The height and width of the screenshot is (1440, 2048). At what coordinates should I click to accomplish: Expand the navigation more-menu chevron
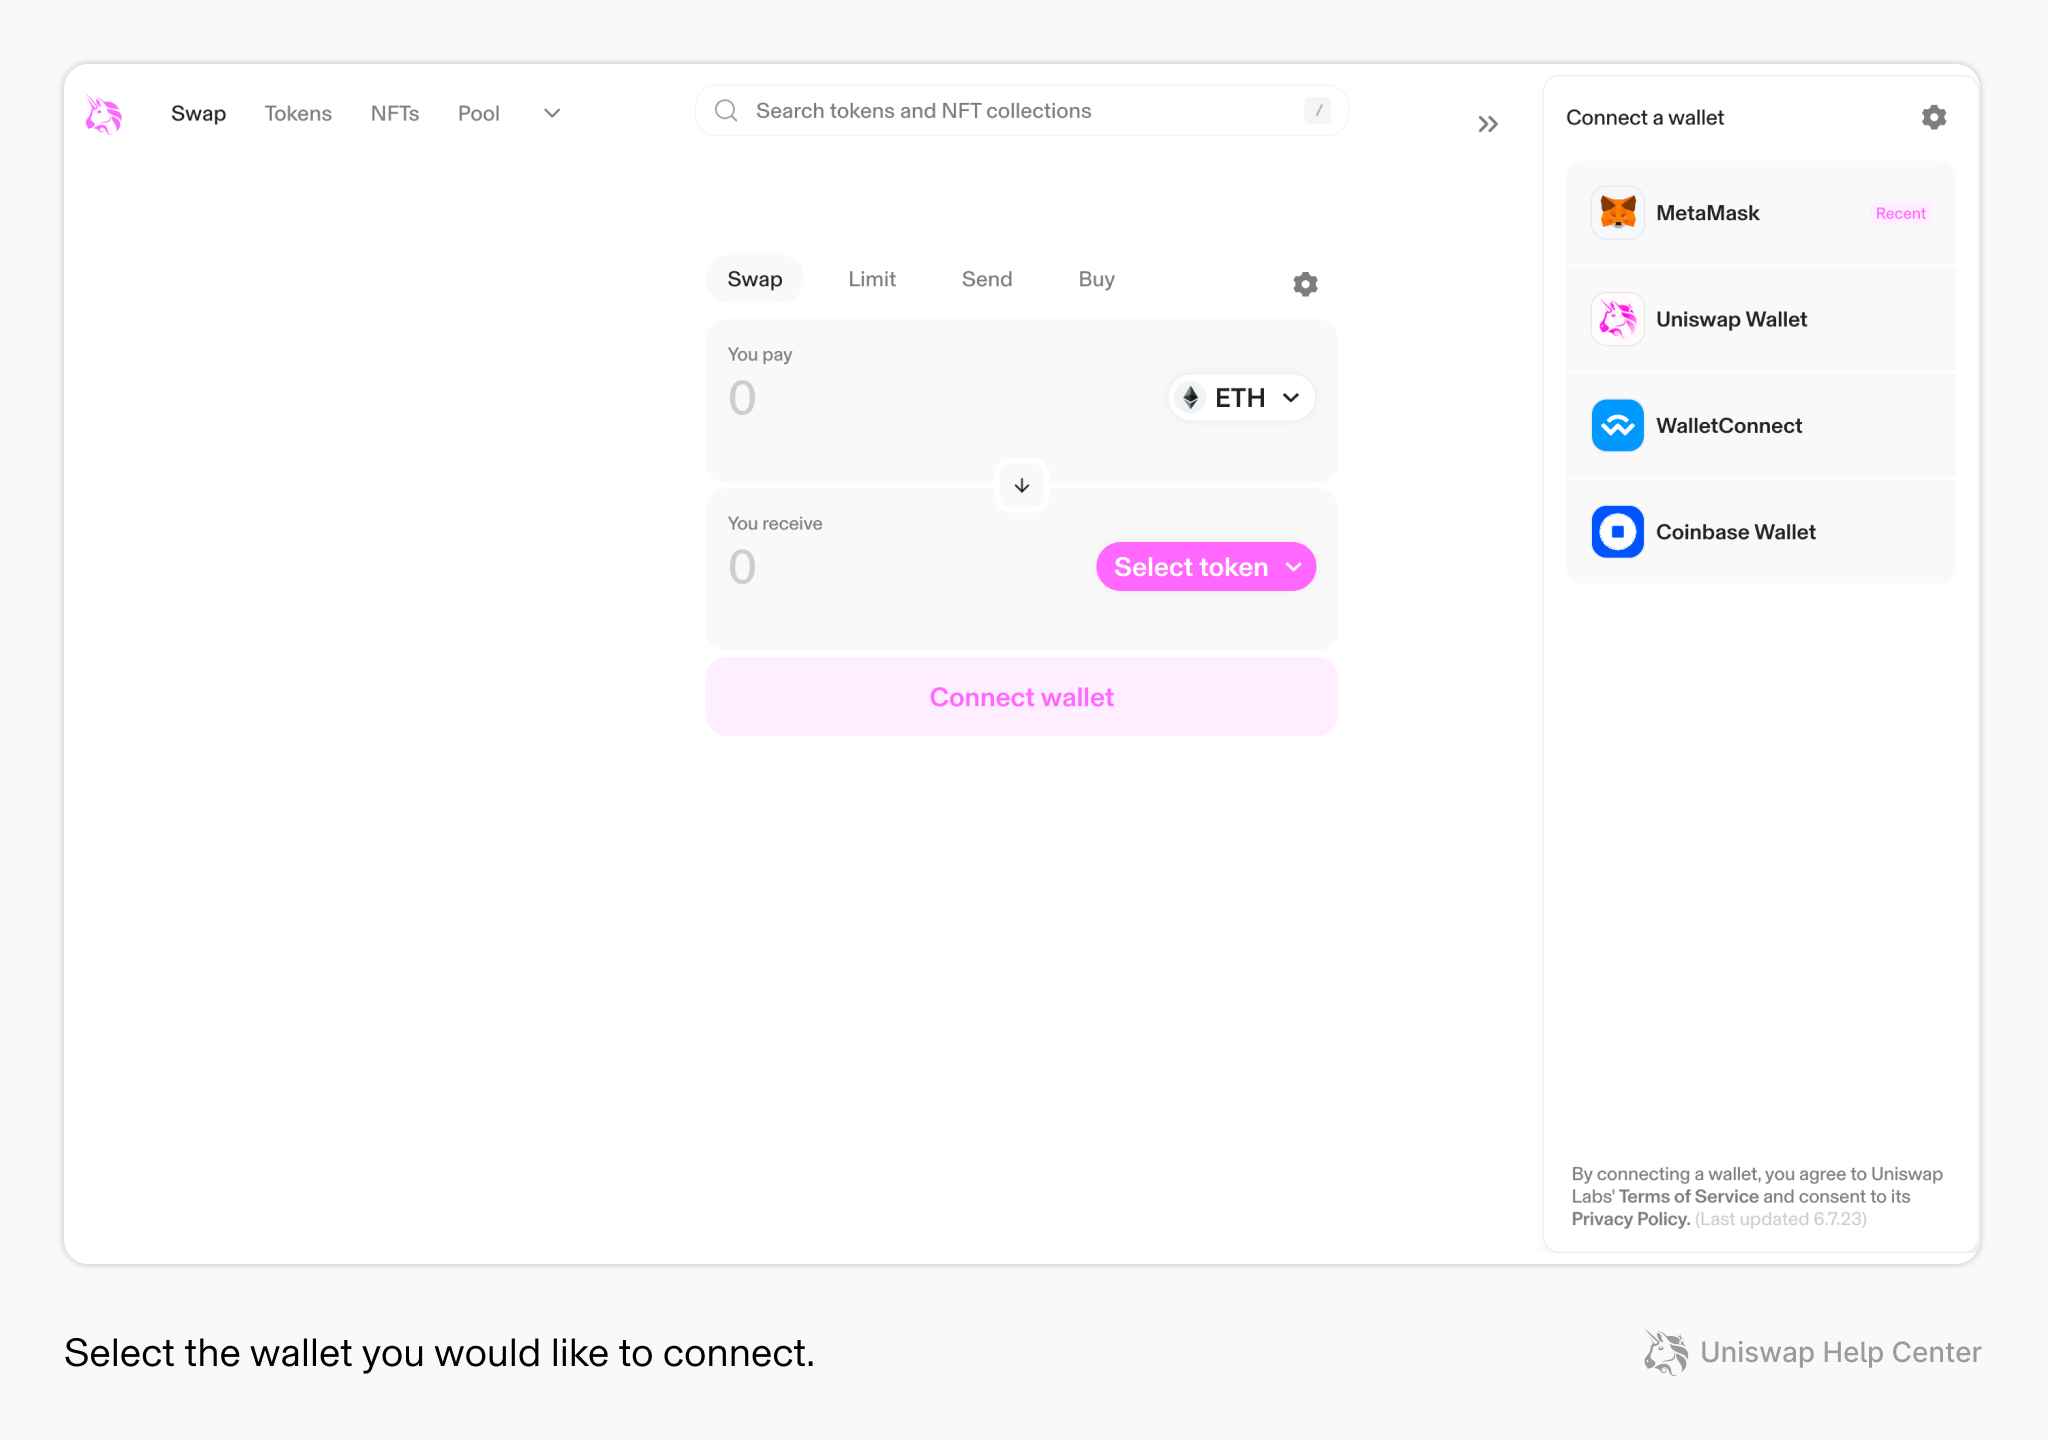552,114
